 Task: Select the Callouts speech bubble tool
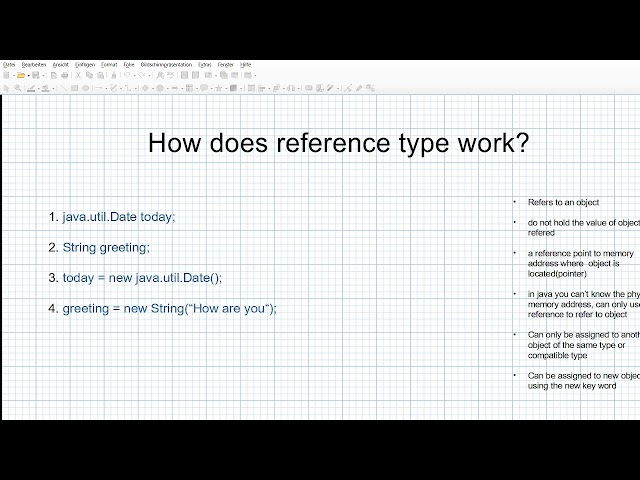tap(204, 88)
